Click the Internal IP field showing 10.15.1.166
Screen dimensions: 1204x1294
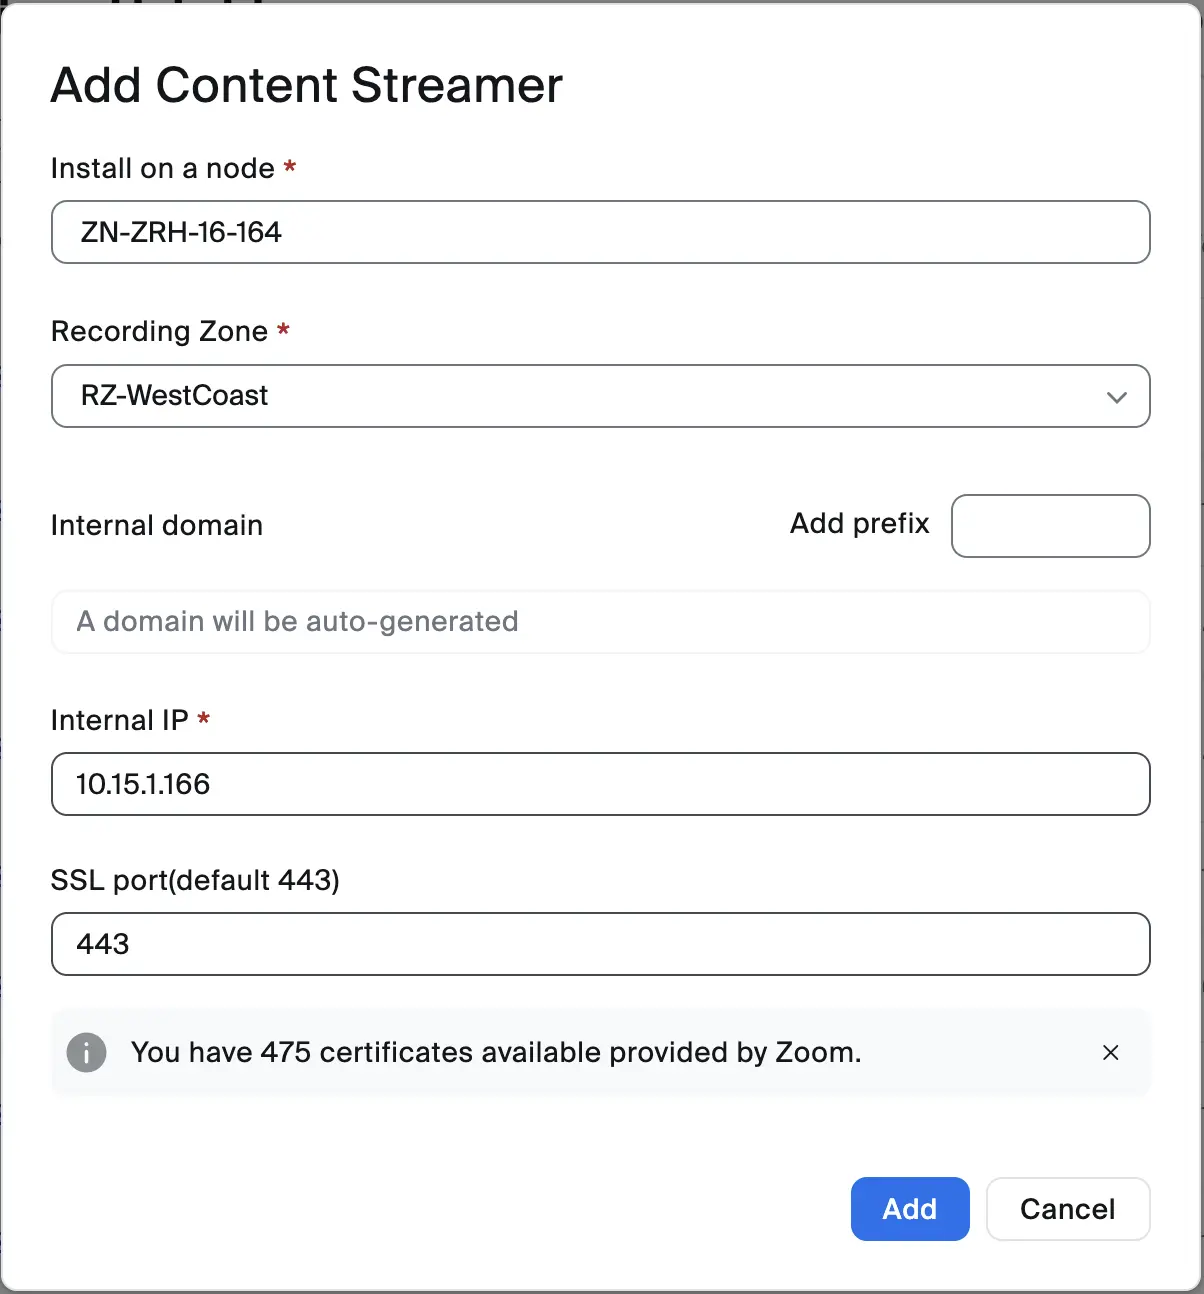tap(600, 784)
